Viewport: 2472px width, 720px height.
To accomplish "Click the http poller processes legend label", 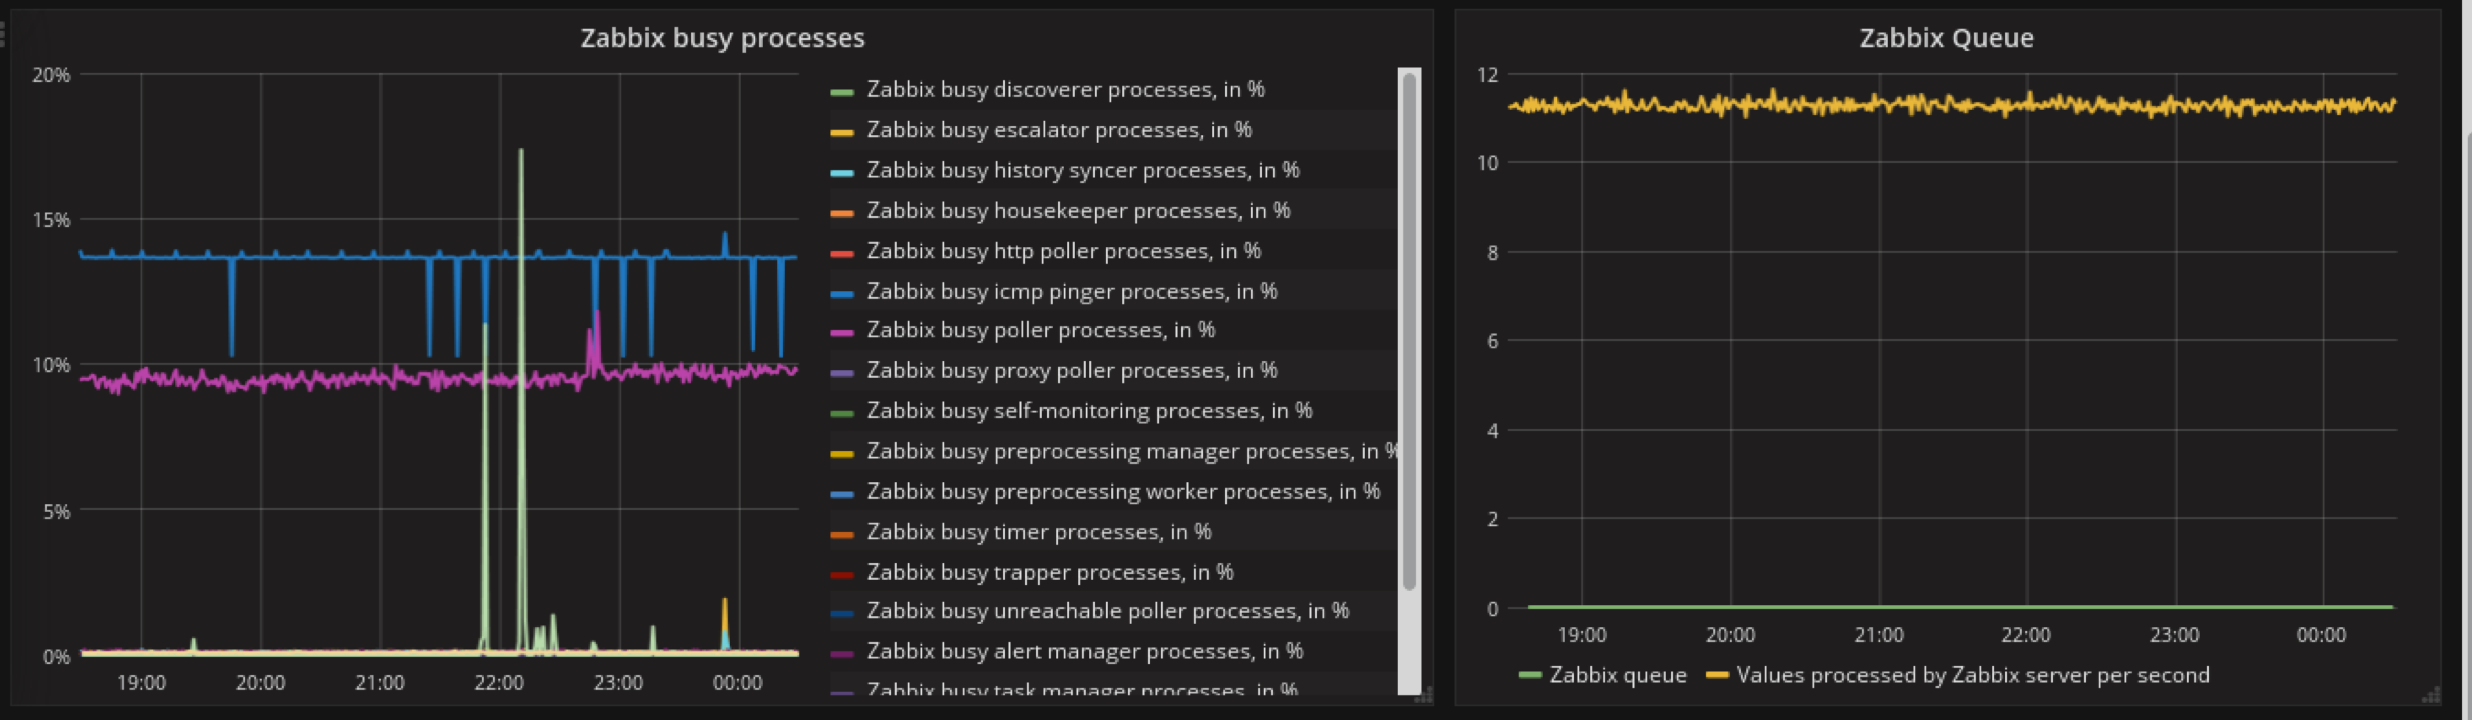I will point(1063,251).
